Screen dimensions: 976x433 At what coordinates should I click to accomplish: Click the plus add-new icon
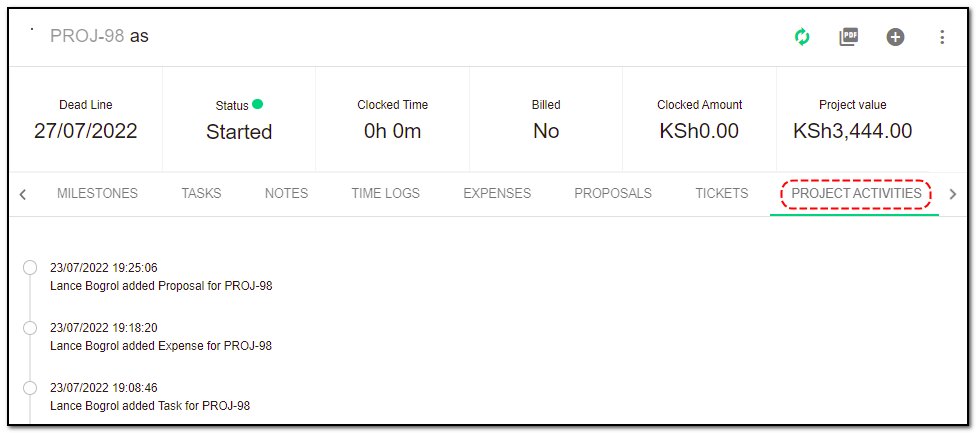click(895, 37)
